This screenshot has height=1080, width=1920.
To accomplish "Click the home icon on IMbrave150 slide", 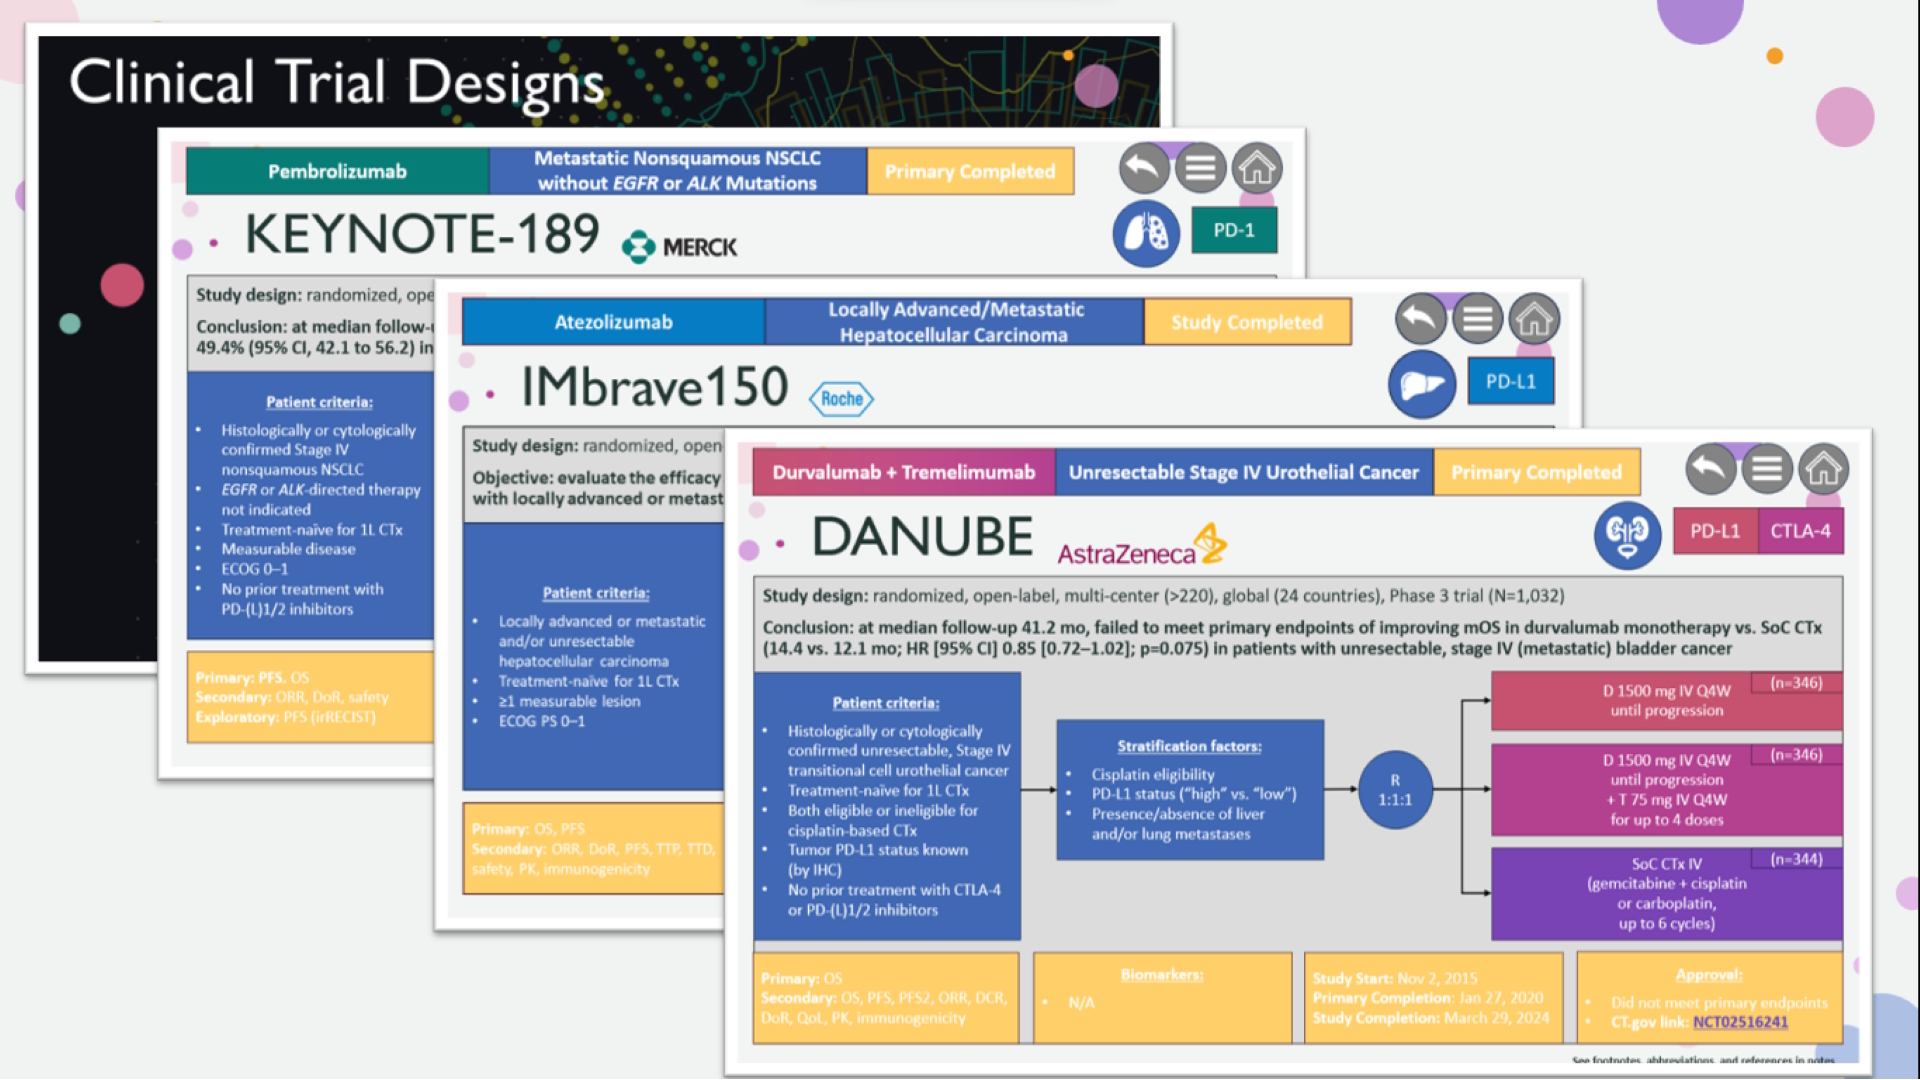I will (1534, 319).
